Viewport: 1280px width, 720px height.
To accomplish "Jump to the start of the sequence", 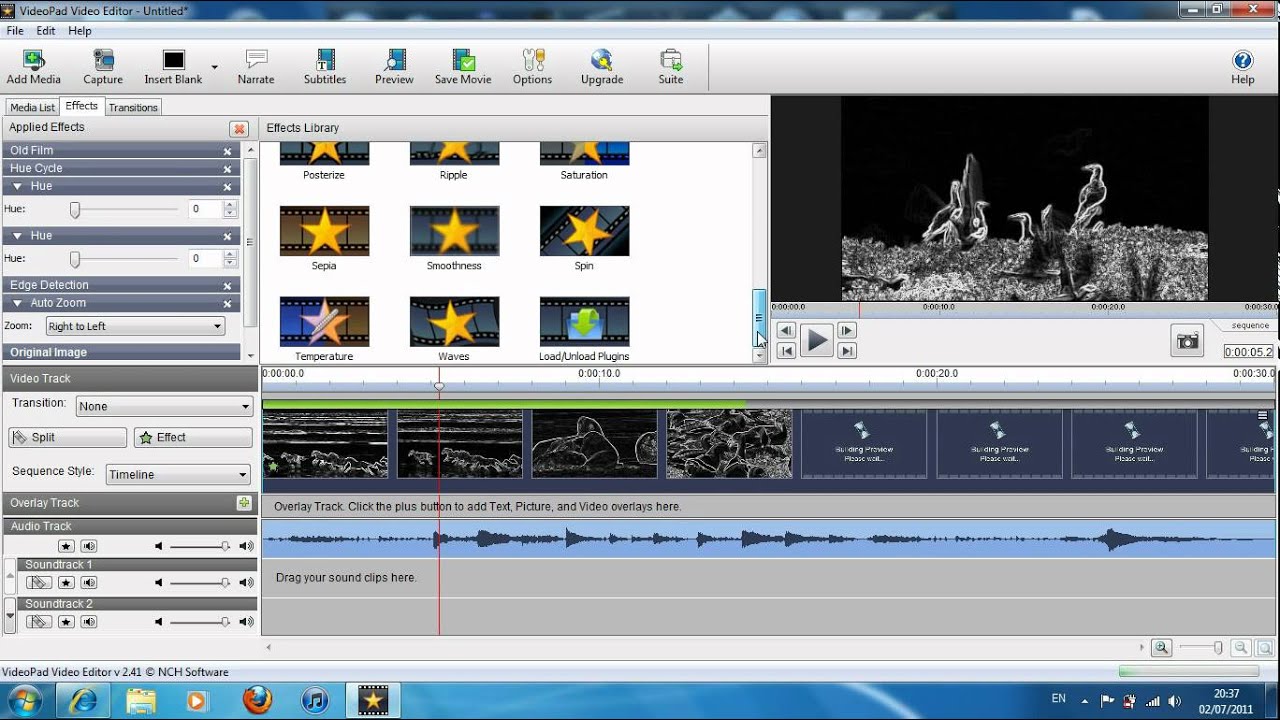I will click(x=786, y=351).
